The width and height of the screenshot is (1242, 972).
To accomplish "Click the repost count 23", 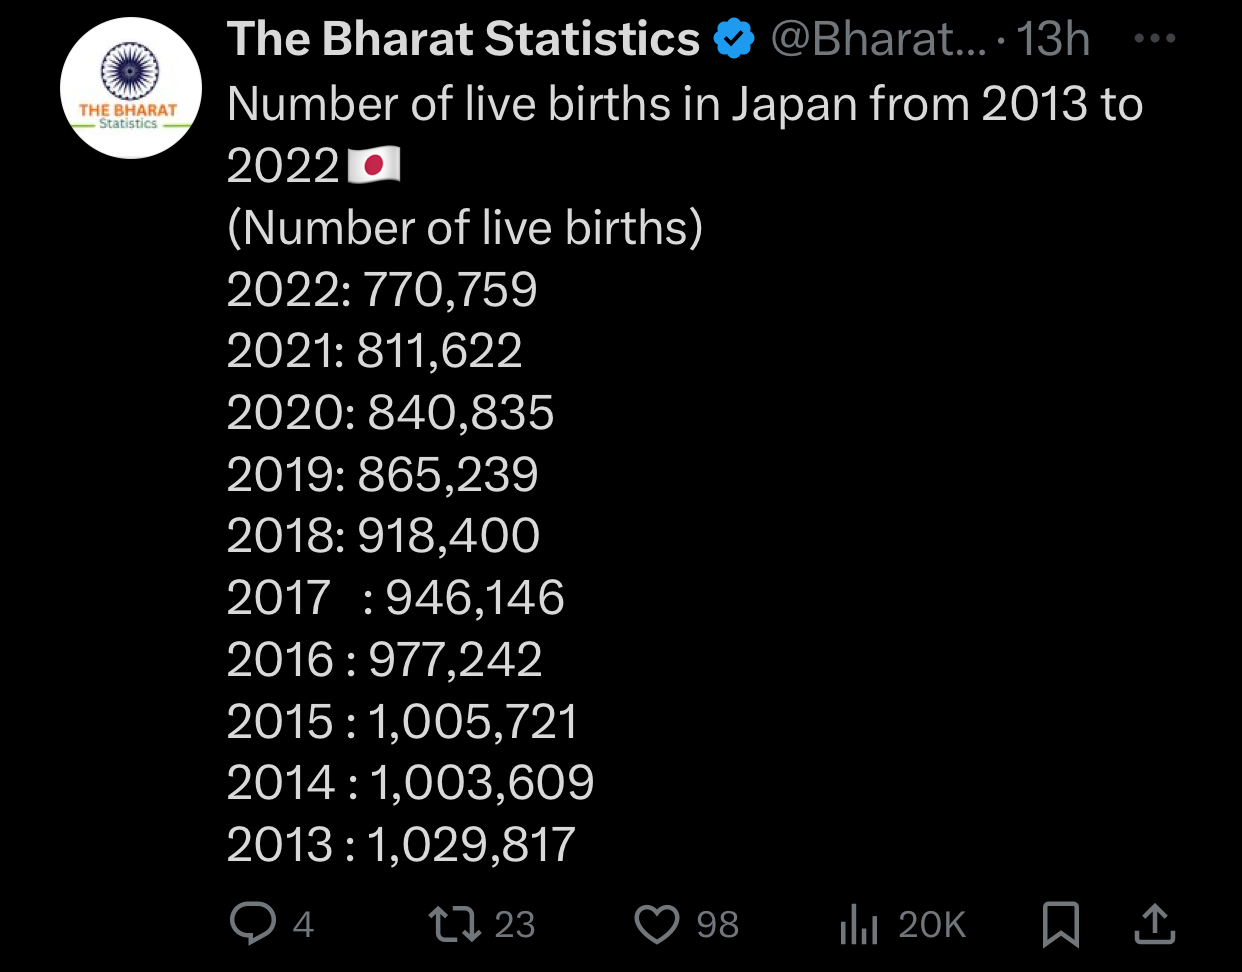I will [x=515, y=924].
